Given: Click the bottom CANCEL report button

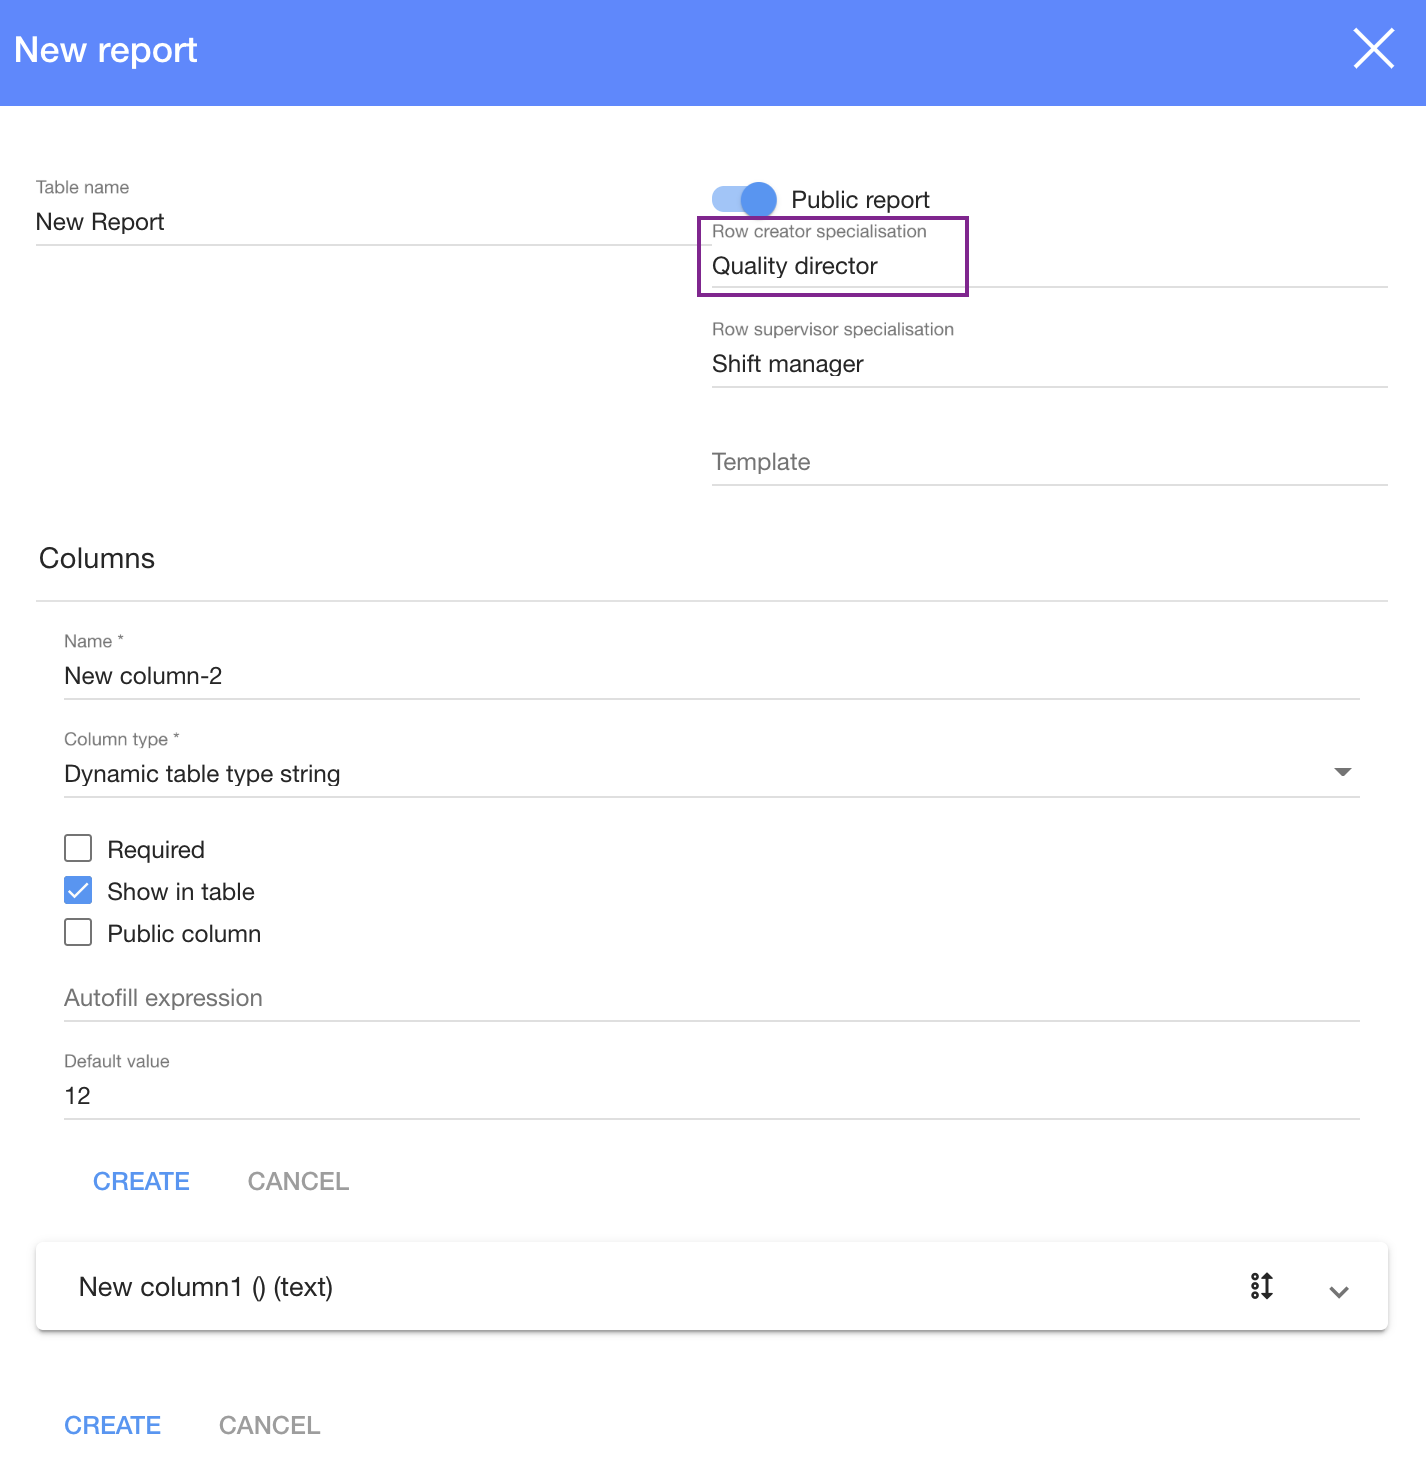Looking at the screenshot, I should [x=270, y=1425].
